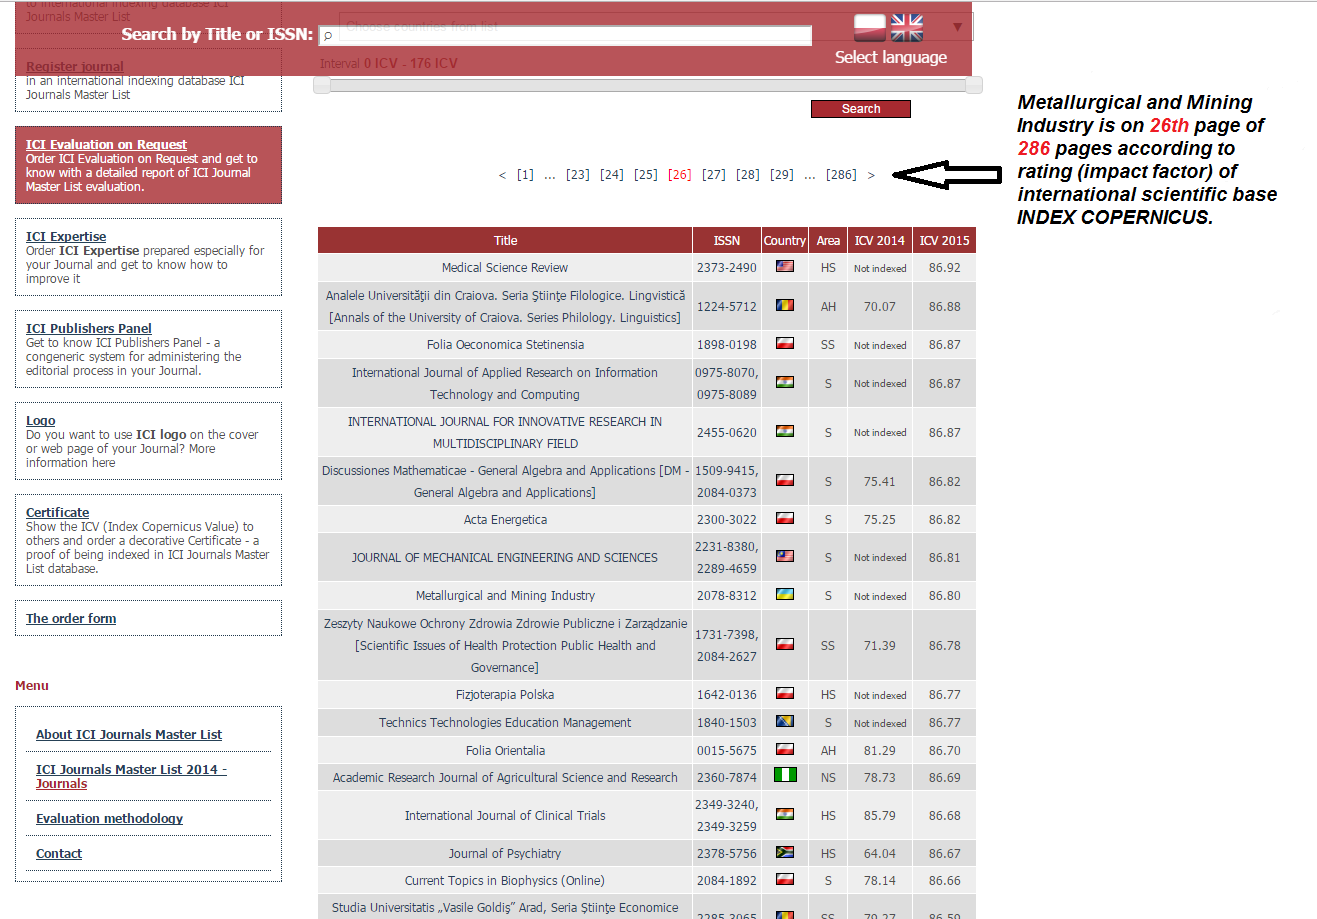Screen dimensions: 1317x919
Task: Grab the left handle of the ICV interval slider
Action: click(x=322, y=86)
